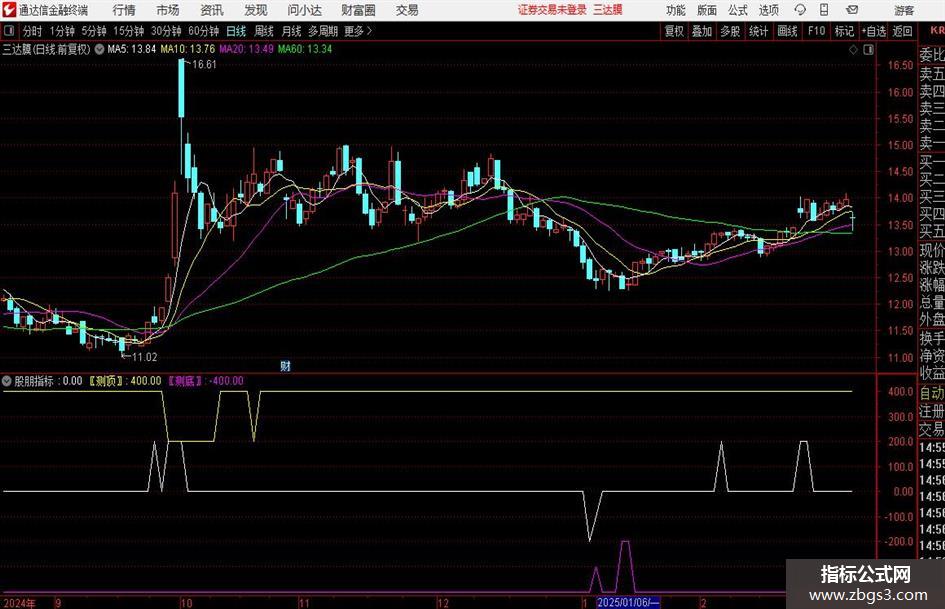Switch to the 30分钟 period tab
Image resolution: width=945 pixels, height=609 pixels.
[166, 31]
